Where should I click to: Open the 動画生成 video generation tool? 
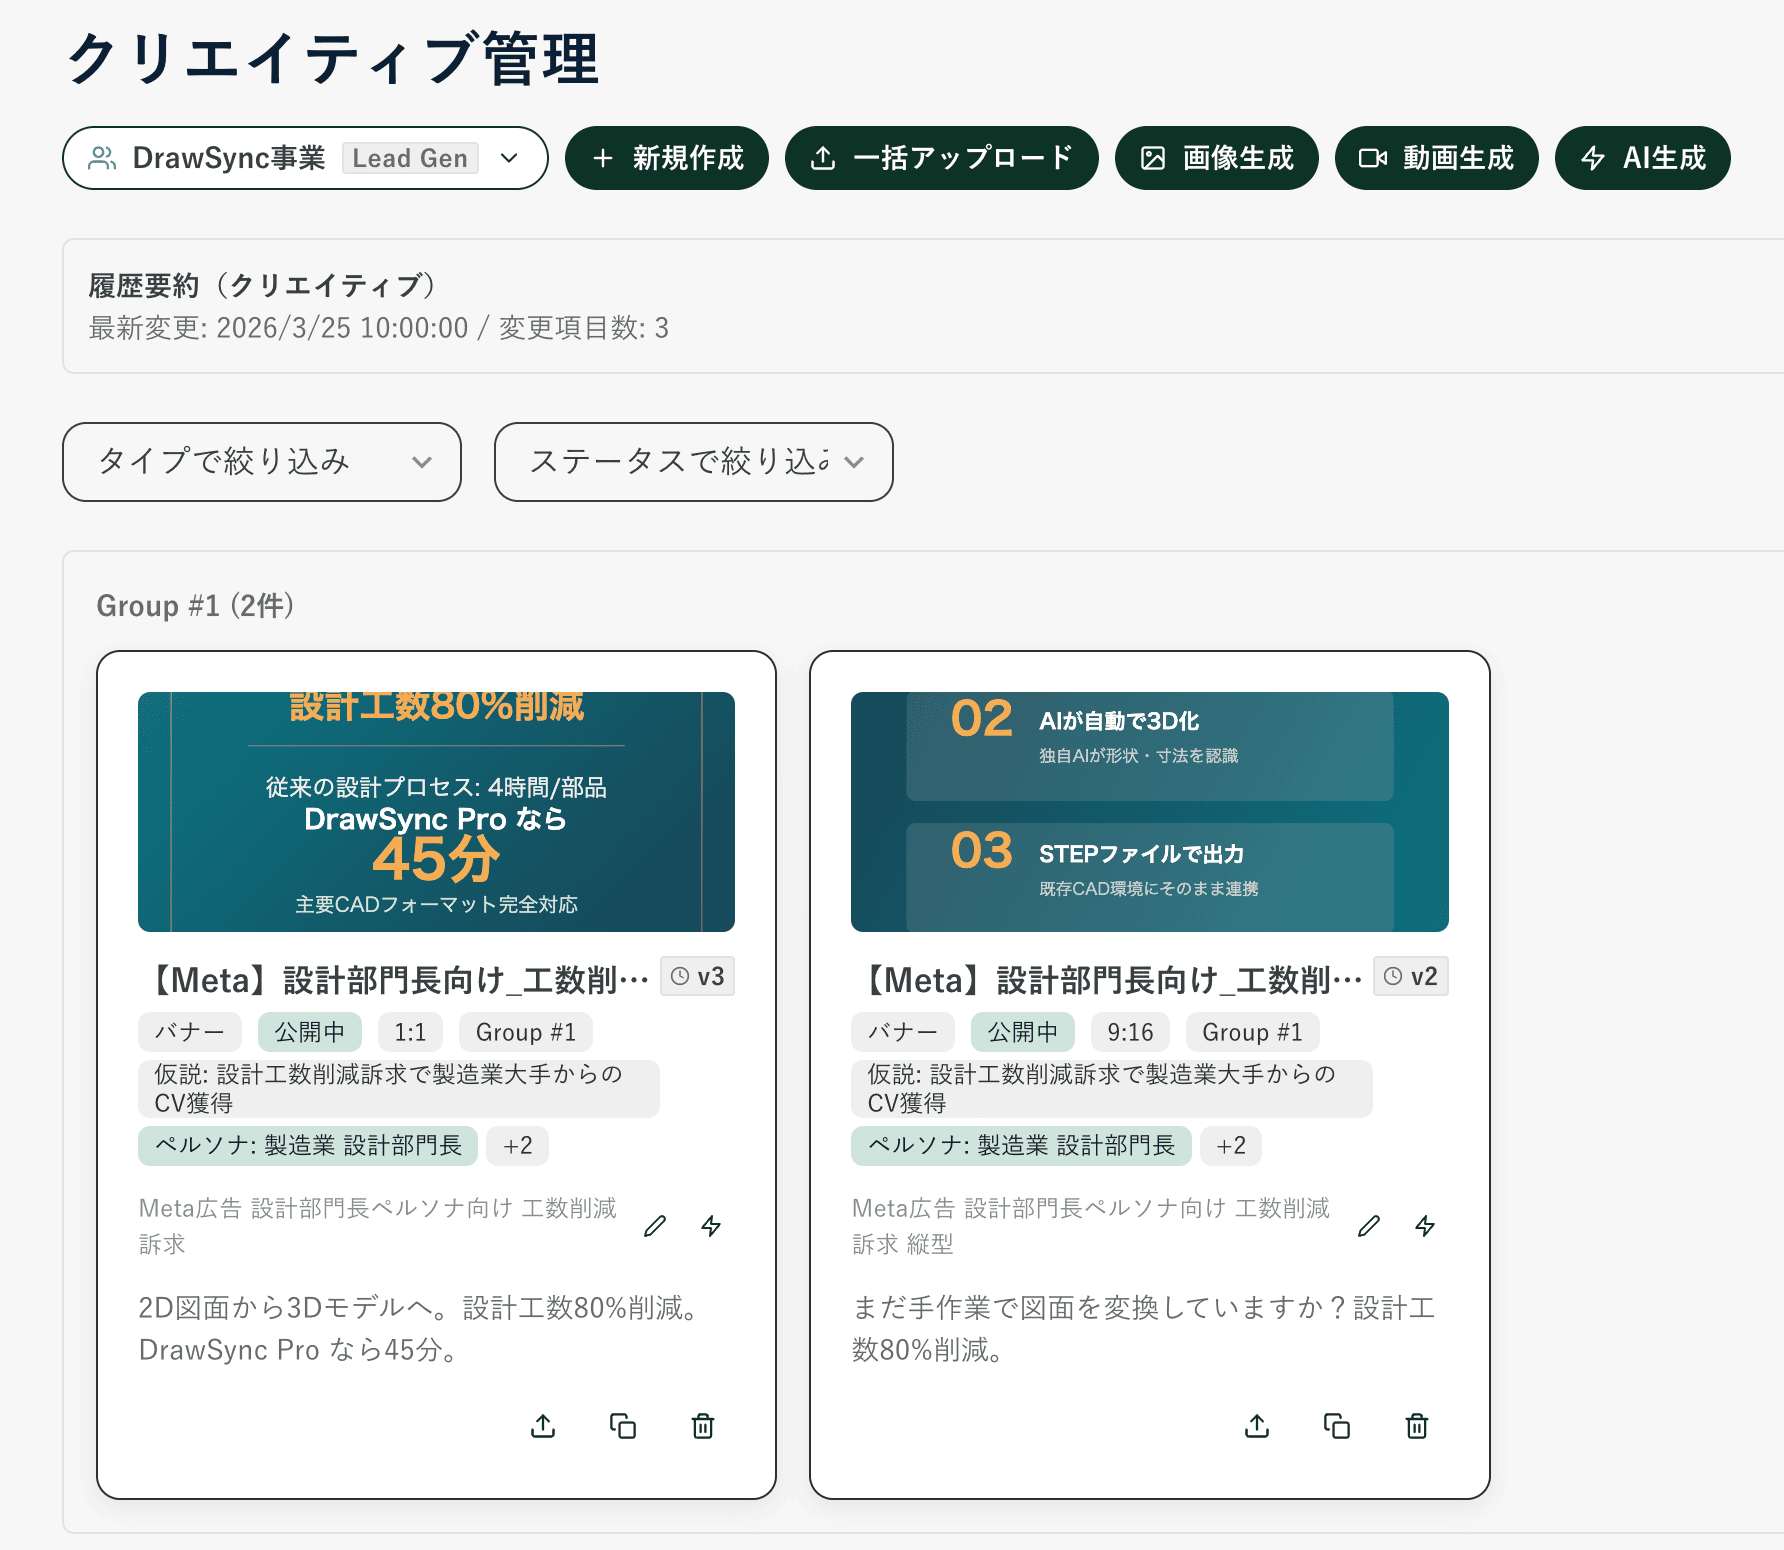1436,157
